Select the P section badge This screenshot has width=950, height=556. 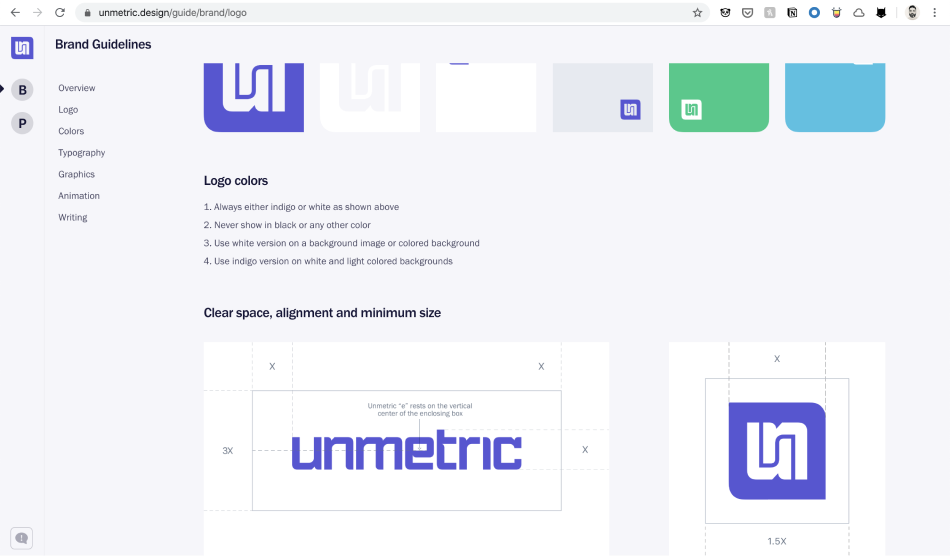tap(22, 124)
